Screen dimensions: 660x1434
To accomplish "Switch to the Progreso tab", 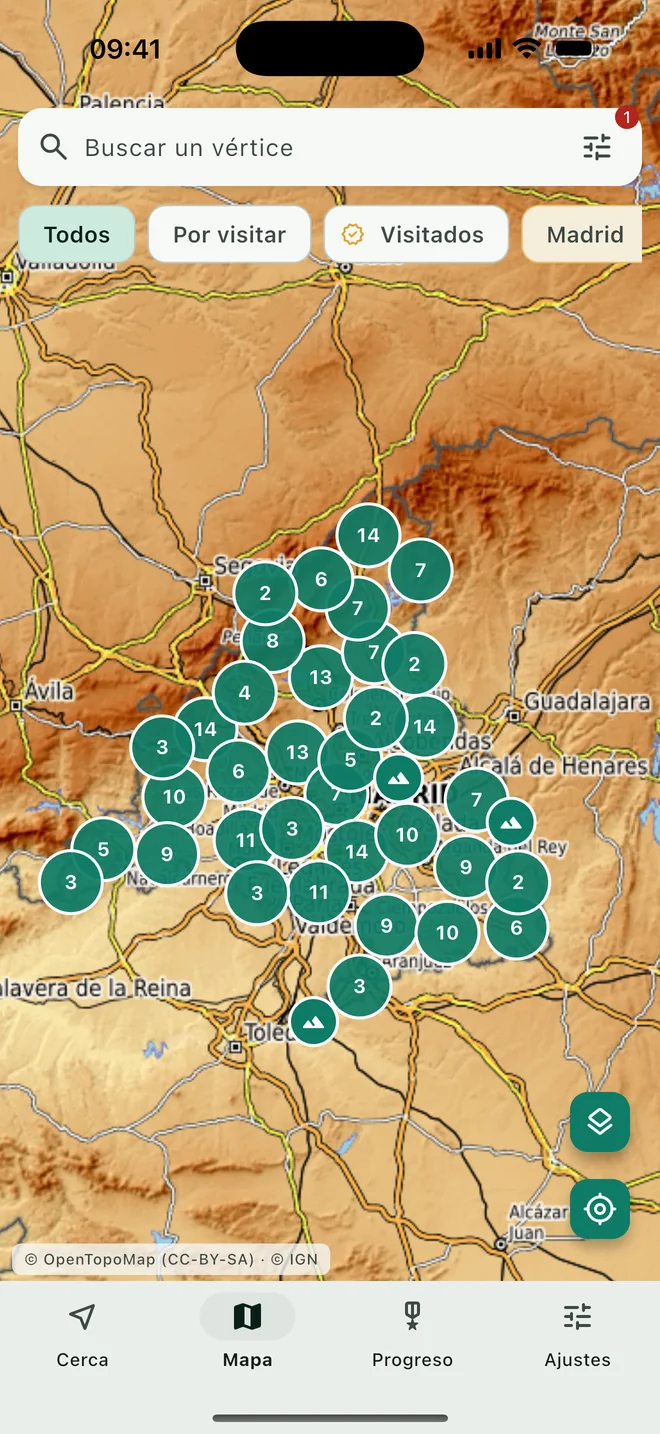I will click(x=412, y=1335).
